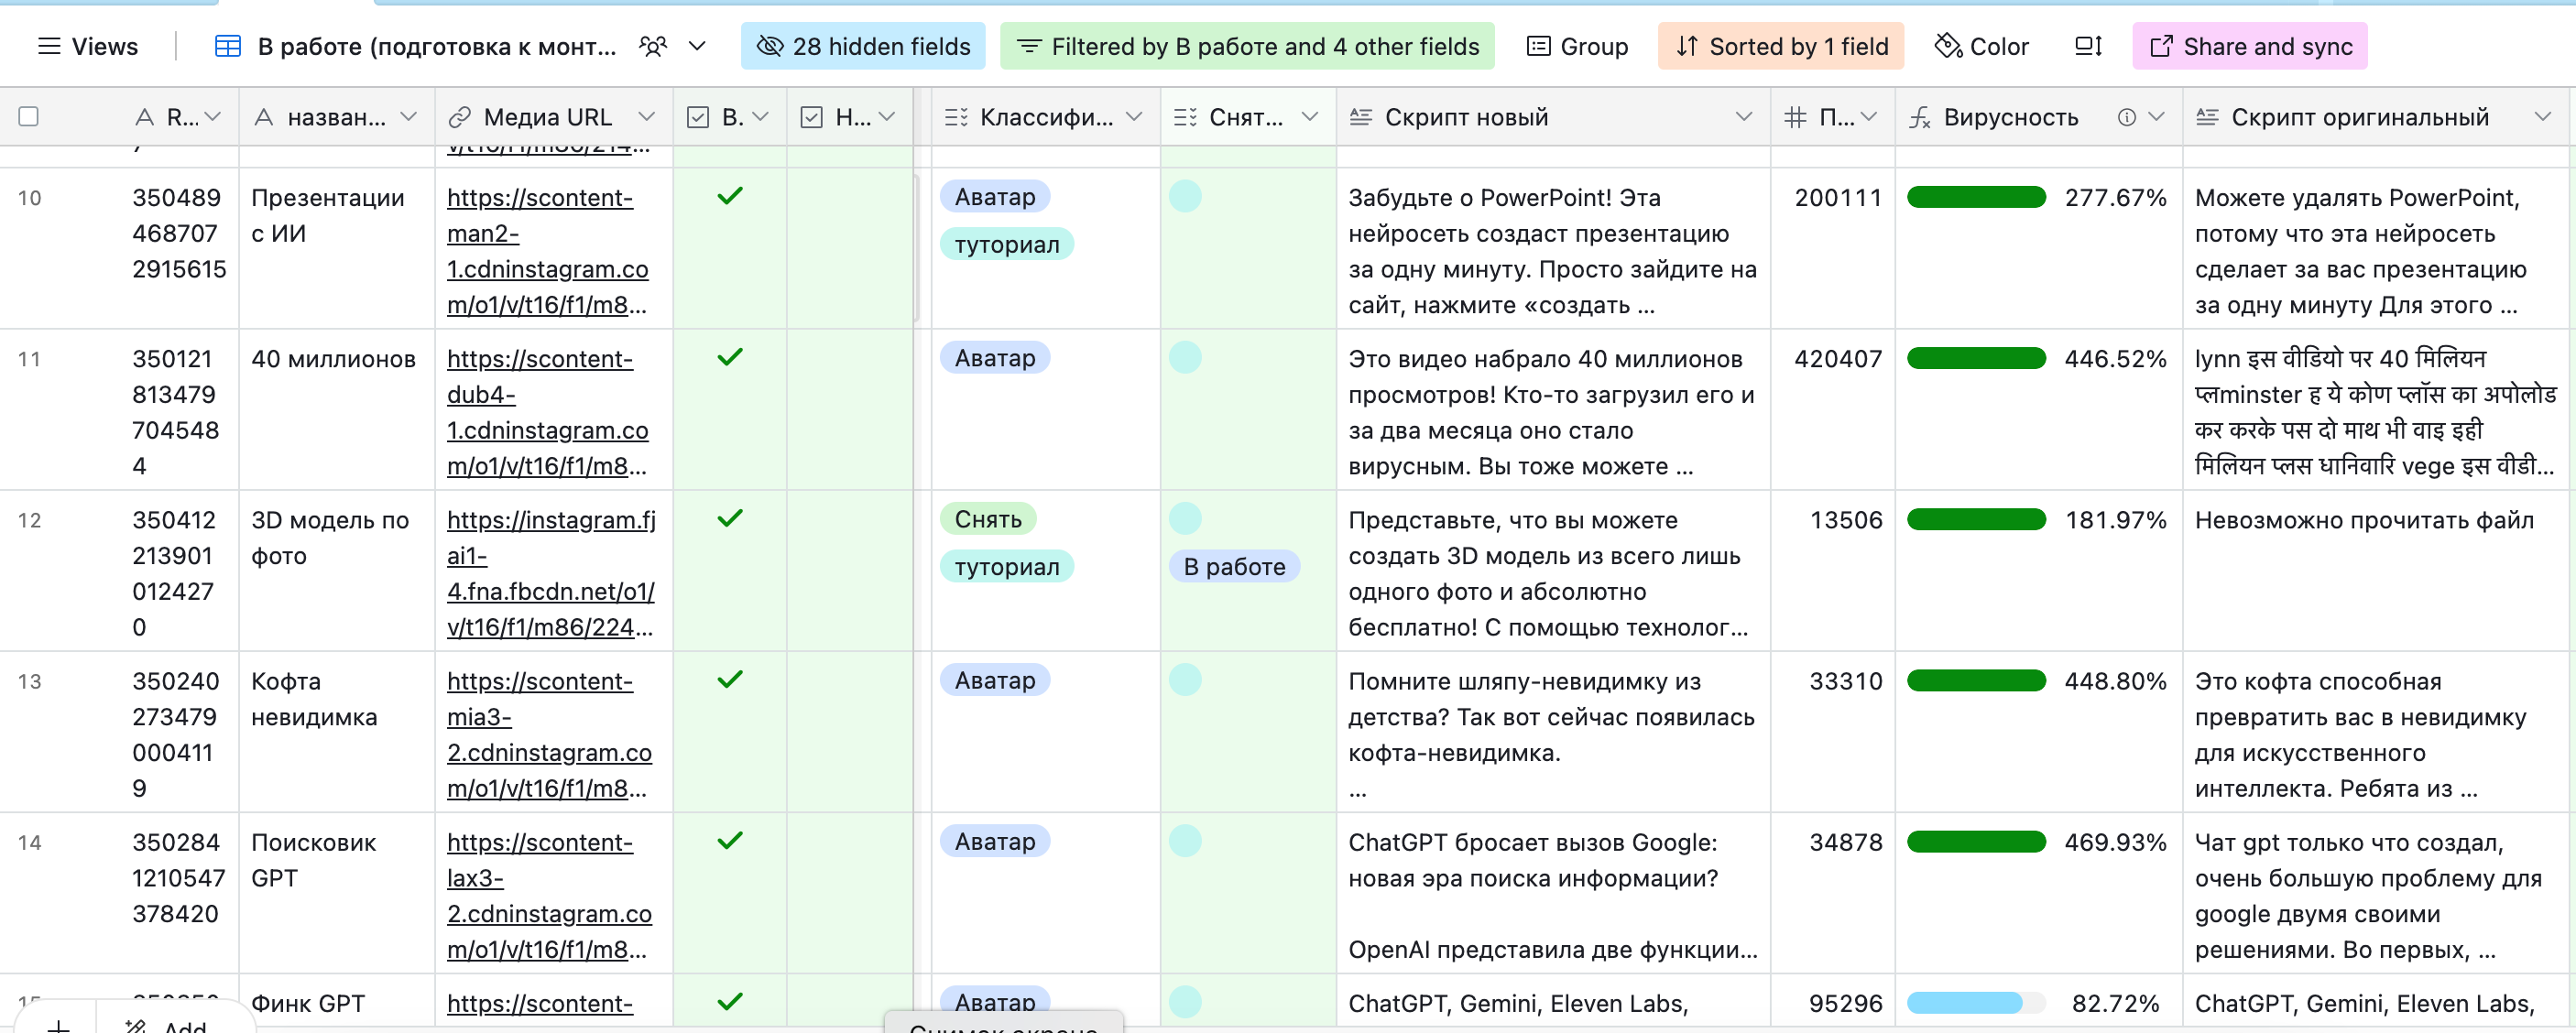Open the filter settings for В работе
Viewport: 2576px width, 1033px height.
(x=1246, y=46)
